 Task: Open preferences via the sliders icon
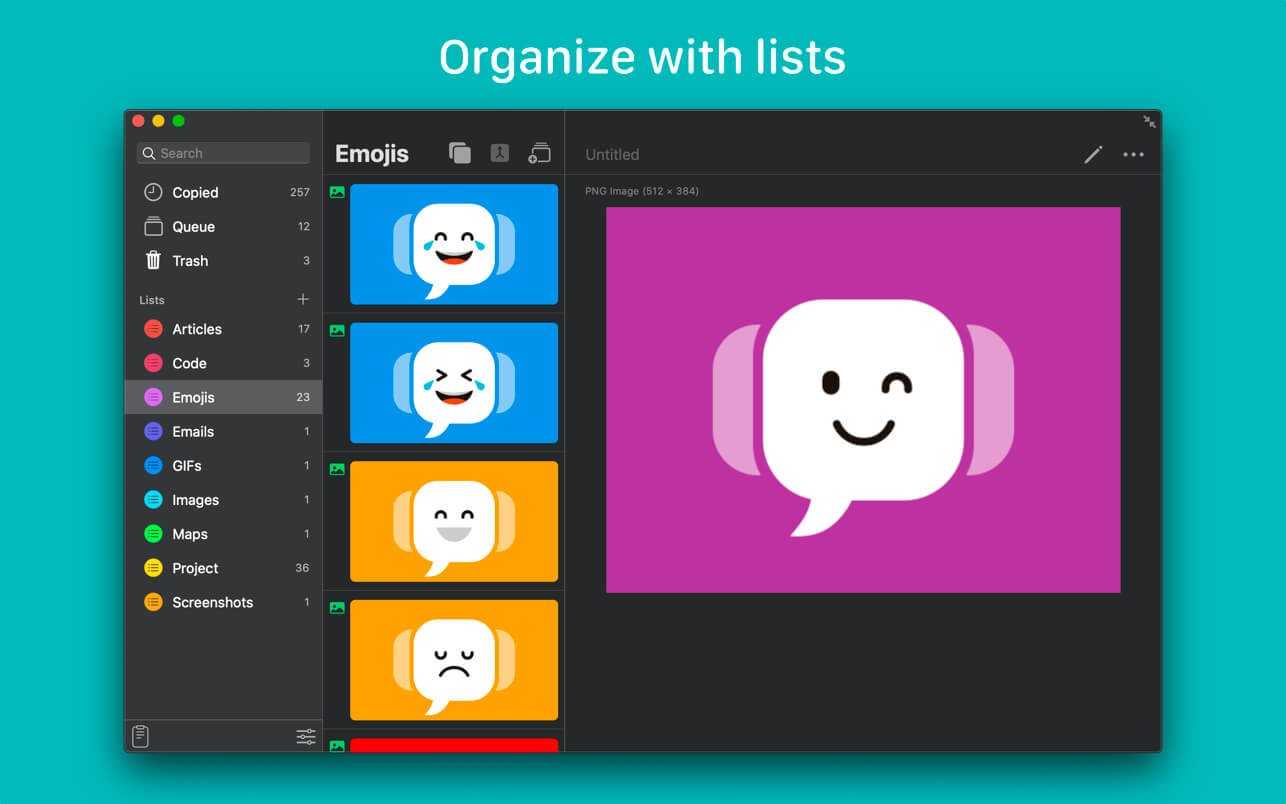(305, 736)
